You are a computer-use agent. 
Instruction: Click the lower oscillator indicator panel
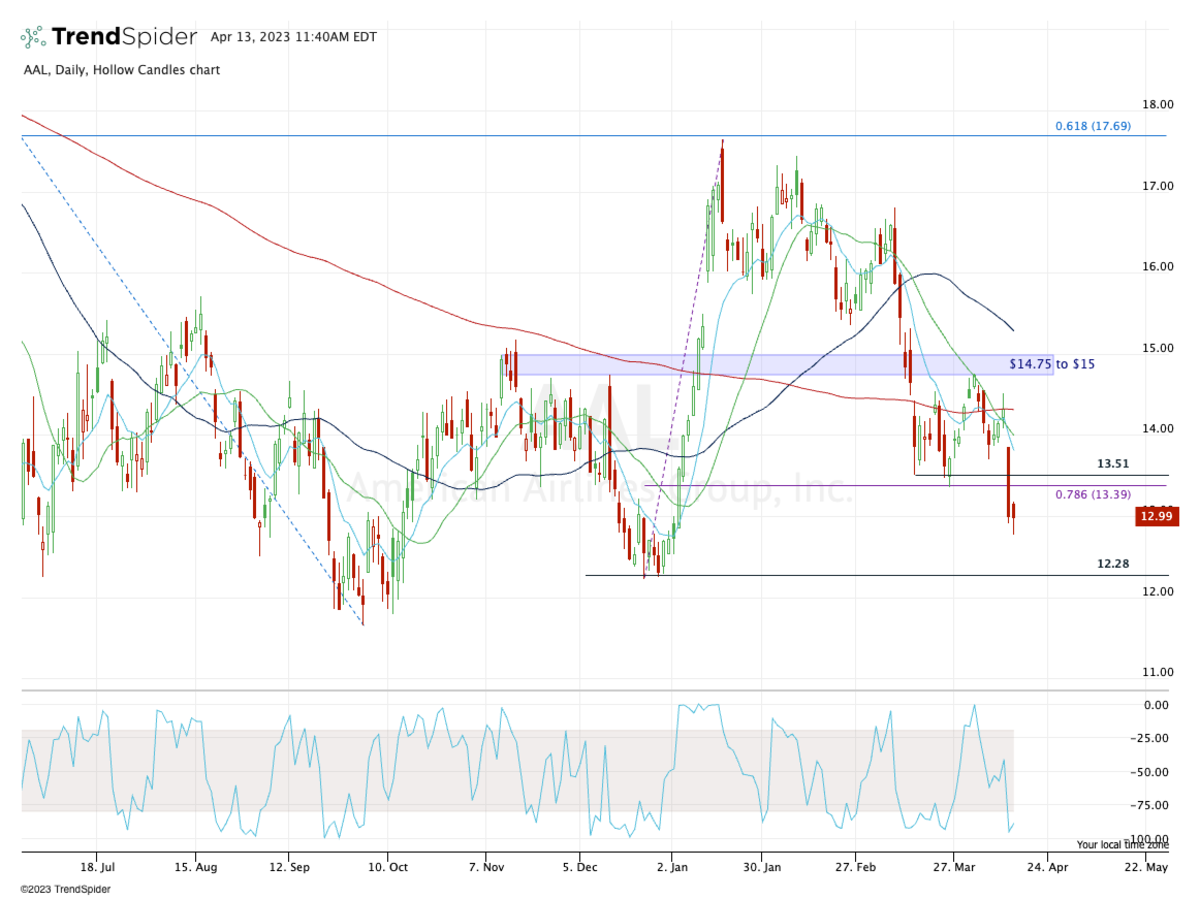(x=500, y=770)
